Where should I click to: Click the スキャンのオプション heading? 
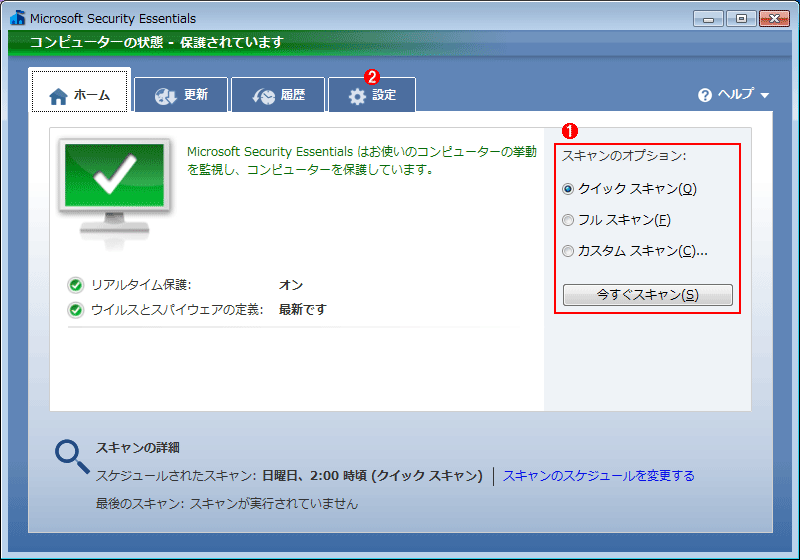coord(624,156)
